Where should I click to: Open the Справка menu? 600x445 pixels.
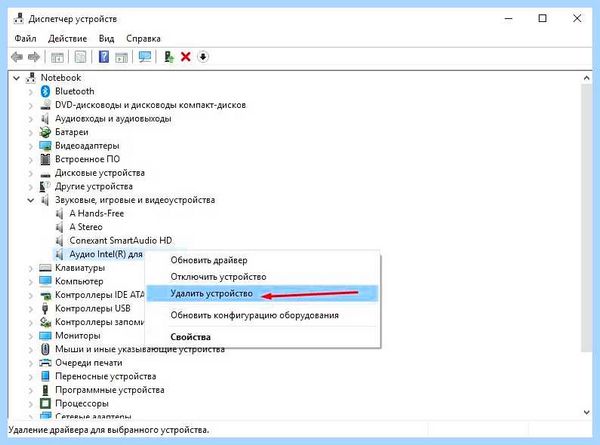[143, 39]
